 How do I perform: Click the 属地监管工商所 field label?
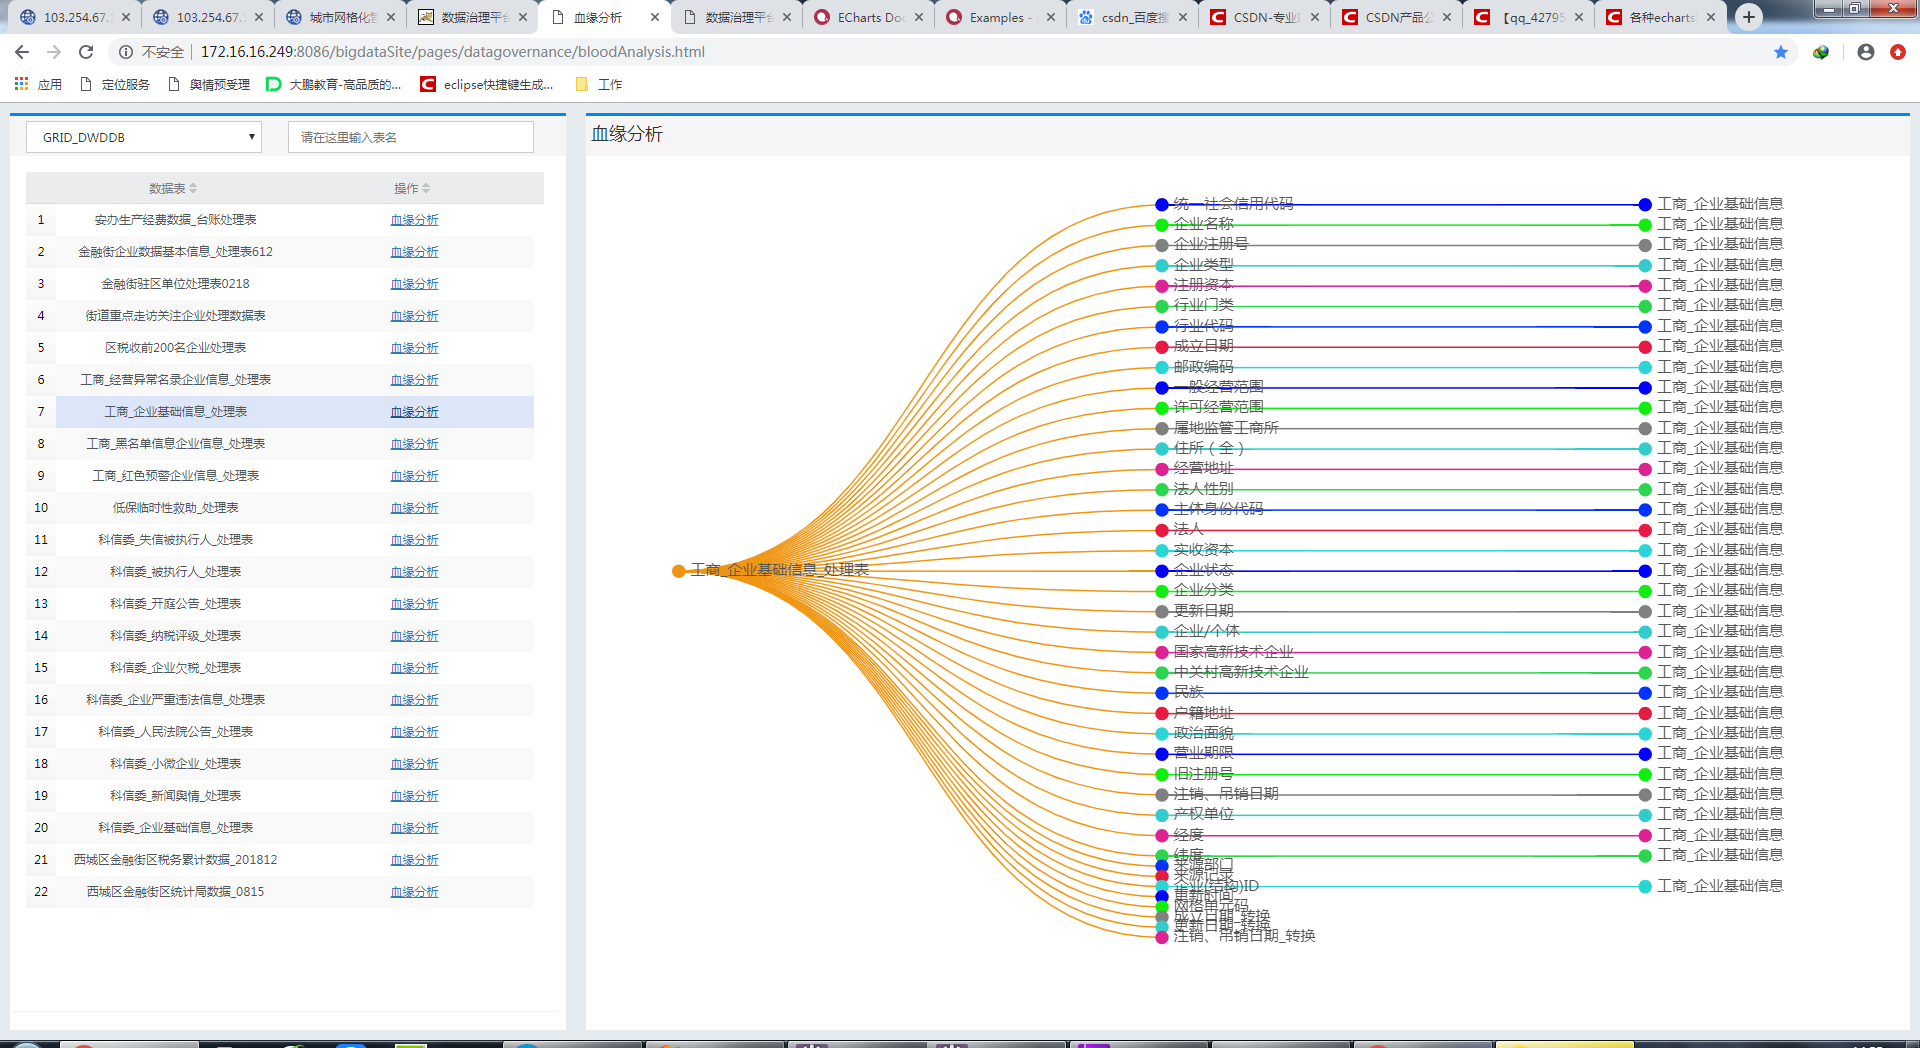pos(1226,428)
